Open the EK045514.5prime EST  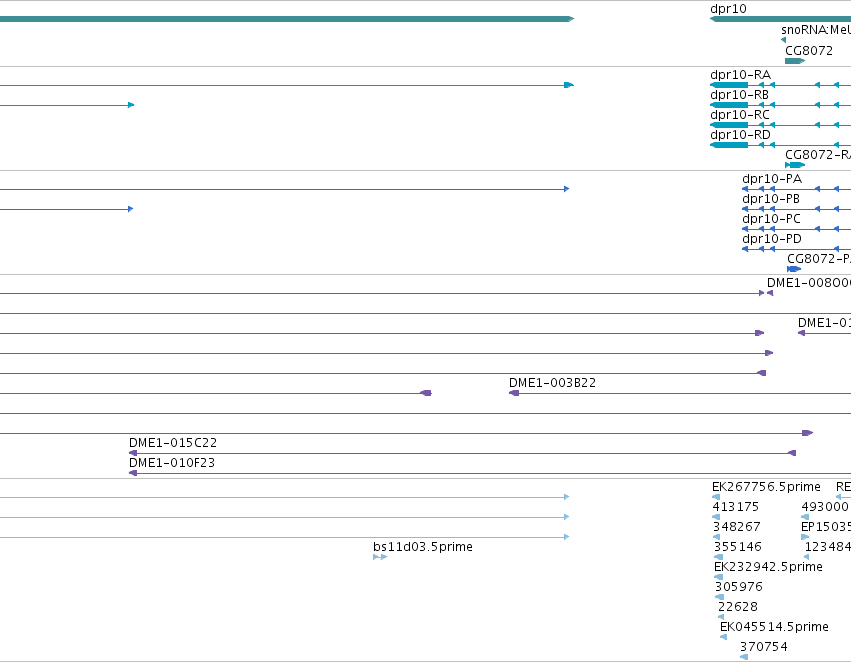coord(723,637)
